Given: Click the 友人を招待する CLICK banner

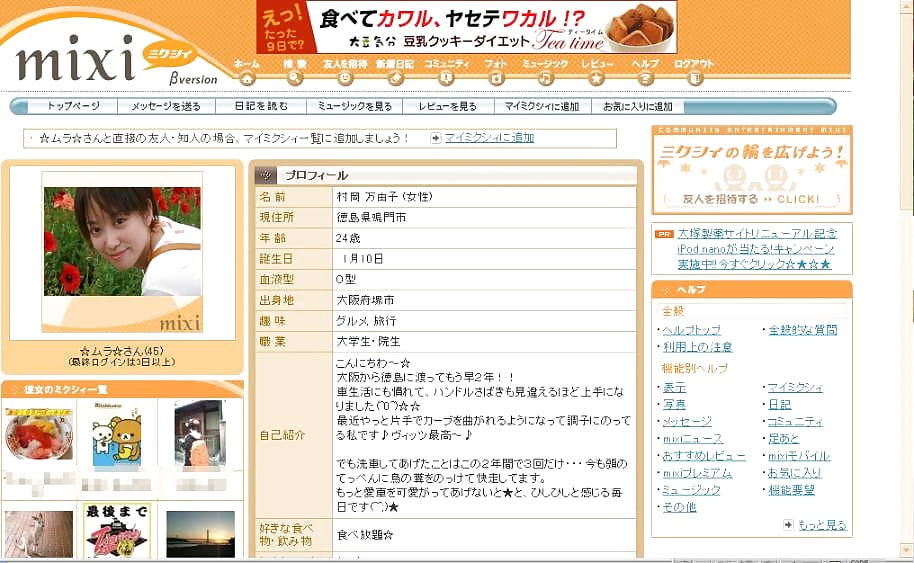Looking at the screenshot, I should [x=752, y=198].
